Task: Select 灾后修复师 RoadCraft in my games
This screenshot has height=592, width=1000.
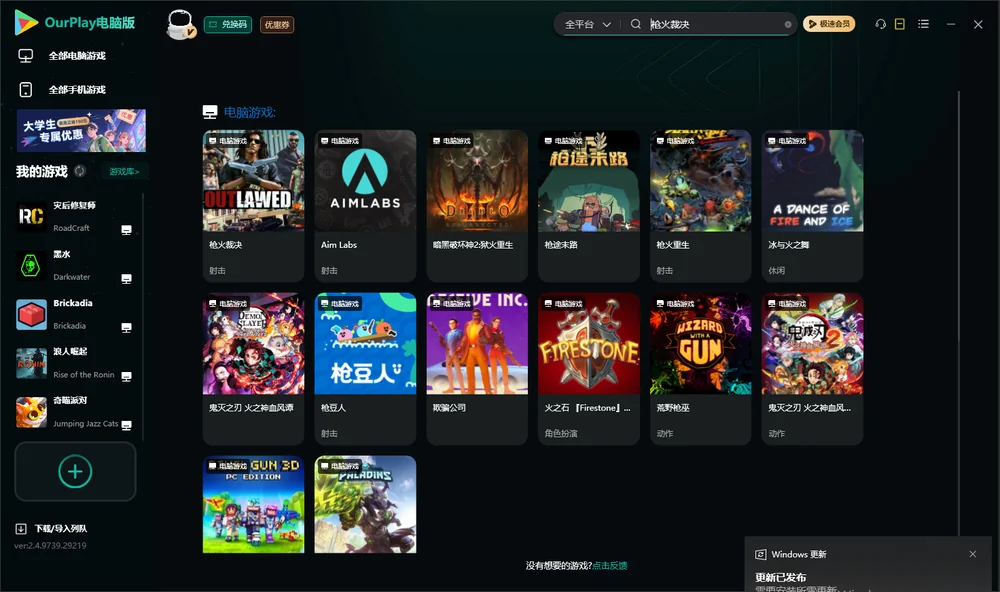Action: pyautogui.click(x=75, y=217)
